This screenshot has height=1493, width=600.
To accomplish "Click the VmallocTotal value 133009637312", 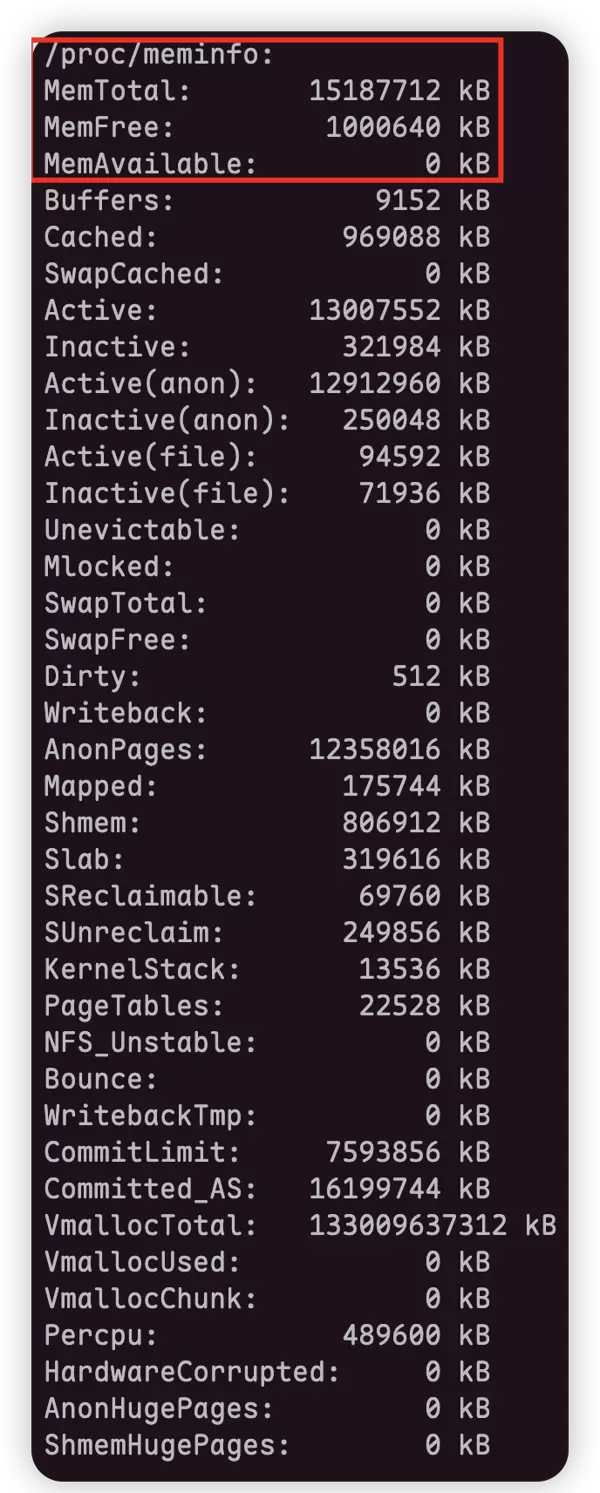I will click(x=408, y=1225).
